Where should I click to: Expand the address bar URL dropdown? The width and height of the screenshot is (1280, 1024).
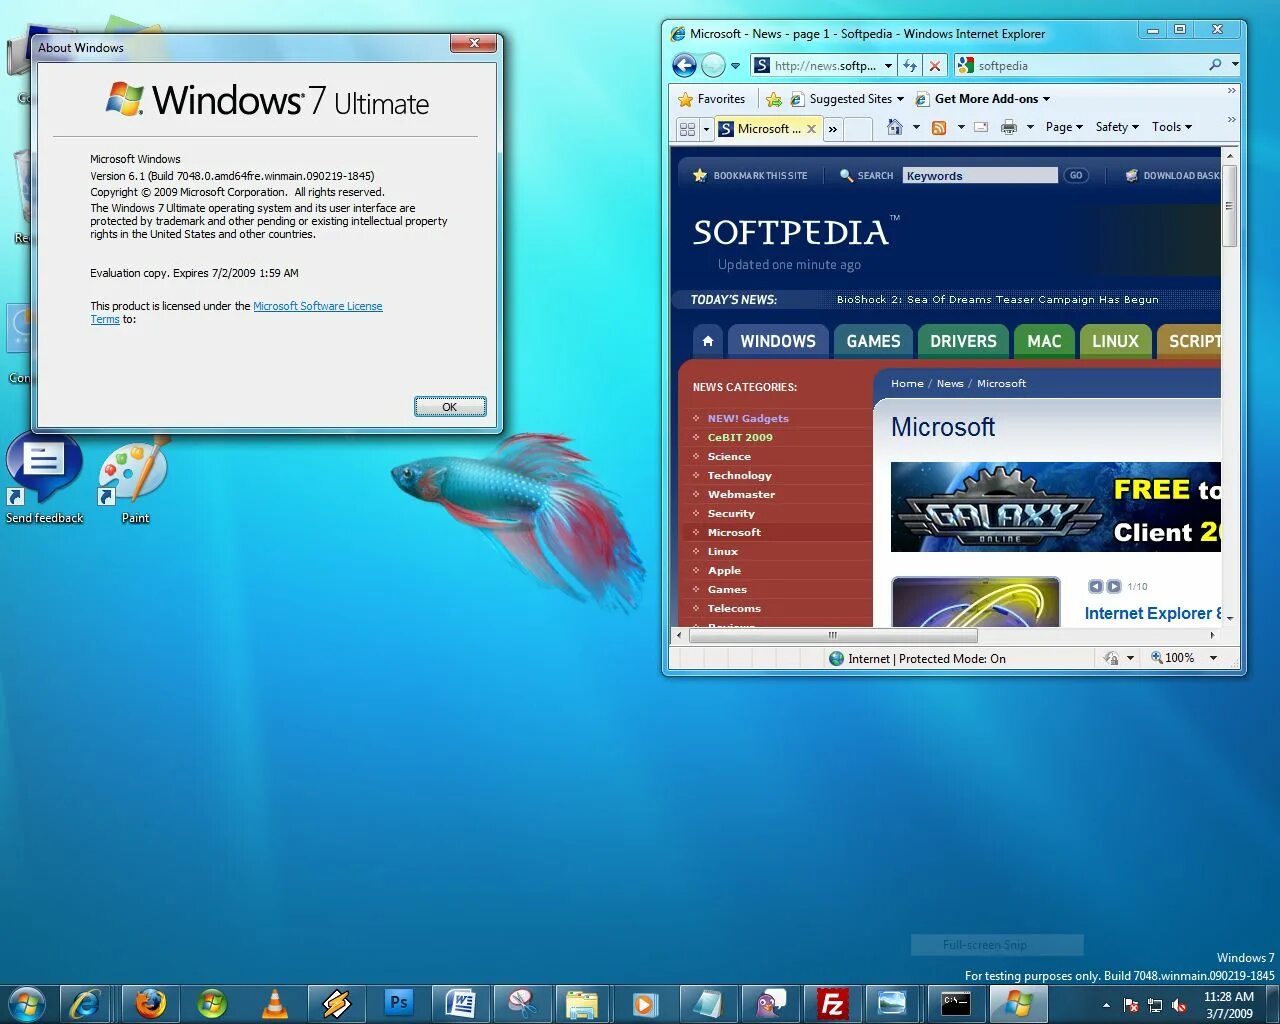(x=888, y=66)
